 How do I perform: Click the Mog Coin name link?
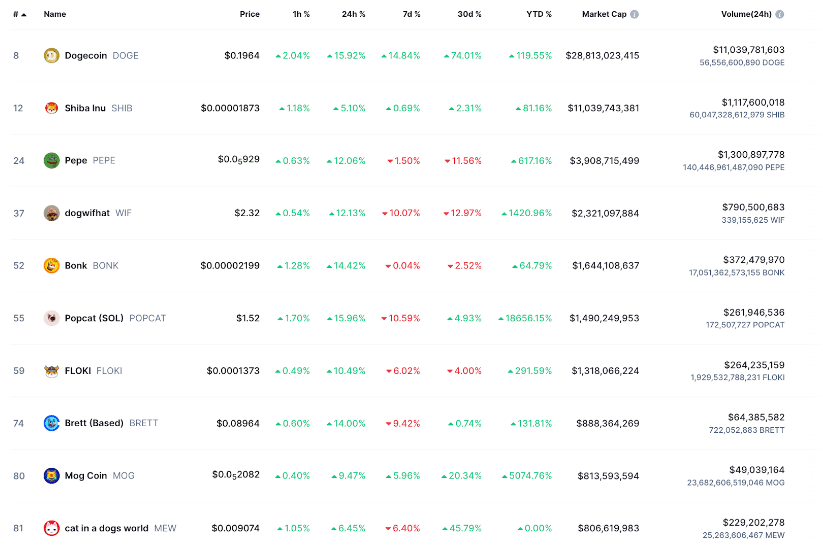85,476
